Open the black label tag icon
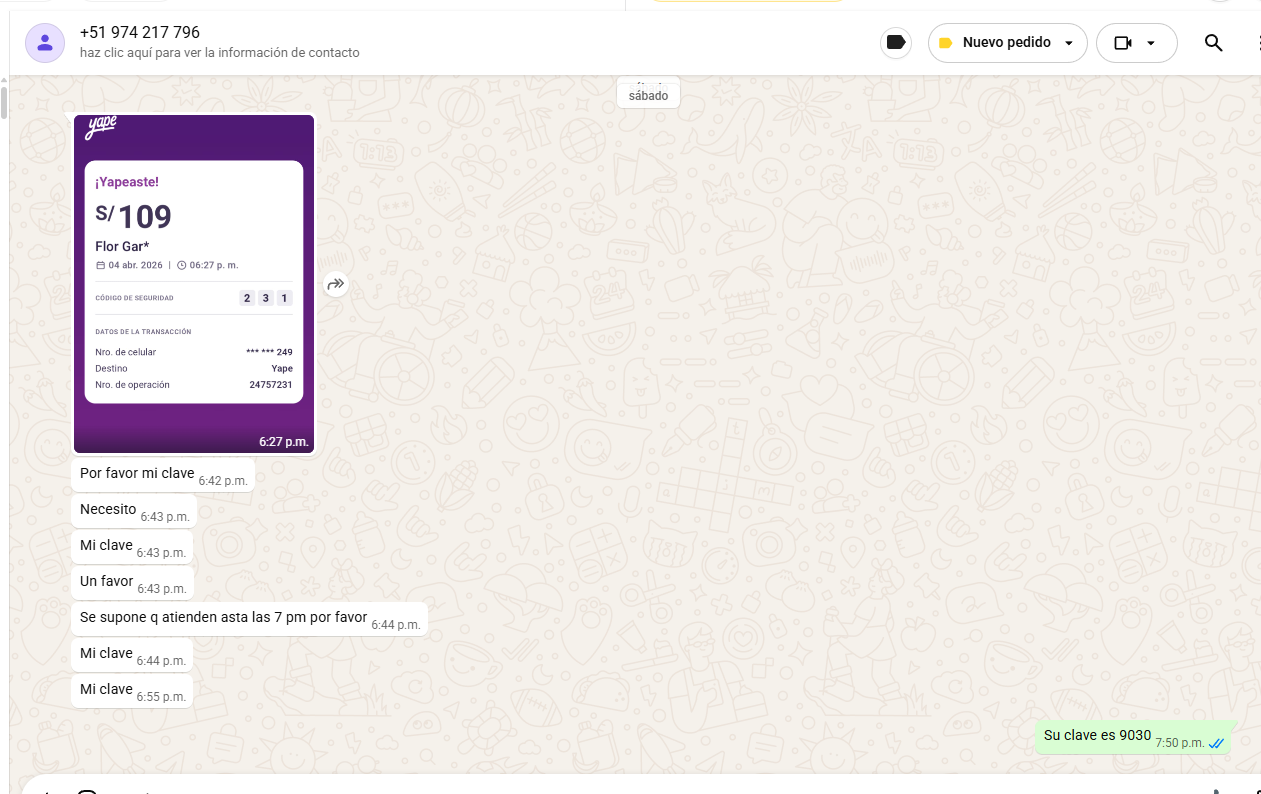Image resolution: width=1261 pixels, height=794 pixels. tap(896, 43)
